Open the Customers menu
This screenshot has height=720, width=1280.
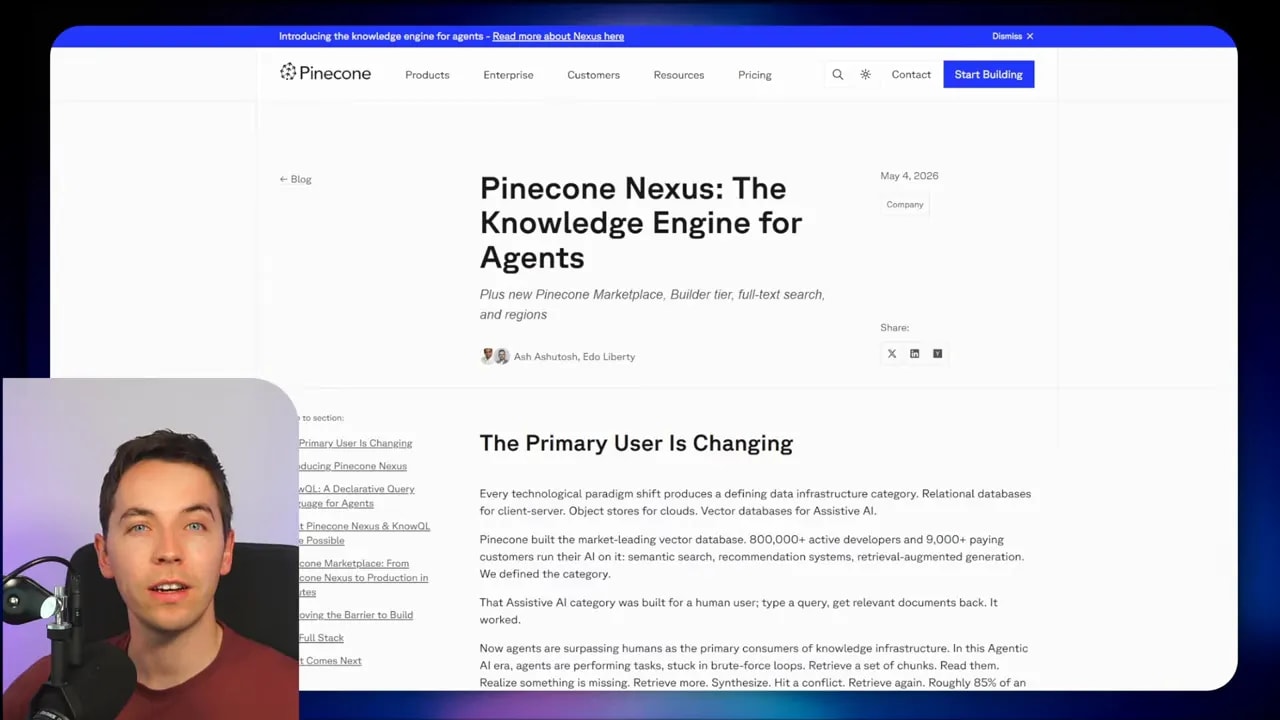pyautogui.click(x=593, y=75)
